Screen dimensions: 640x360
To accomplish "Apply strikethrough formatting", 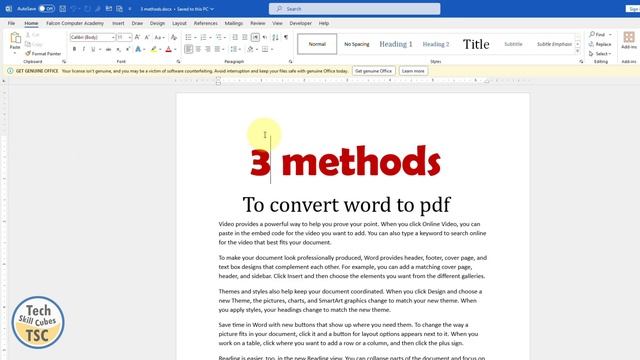I will pos(108,49).
